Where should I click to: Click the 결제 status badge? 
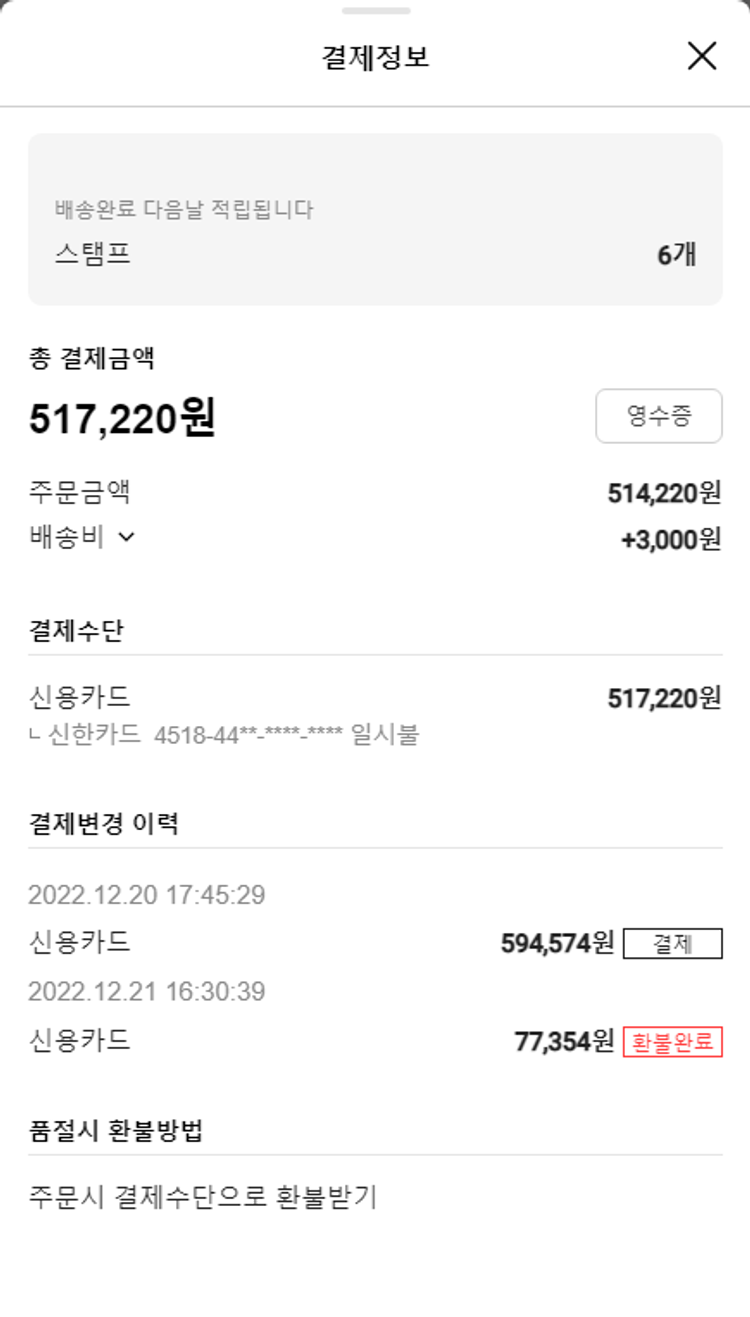672,943
